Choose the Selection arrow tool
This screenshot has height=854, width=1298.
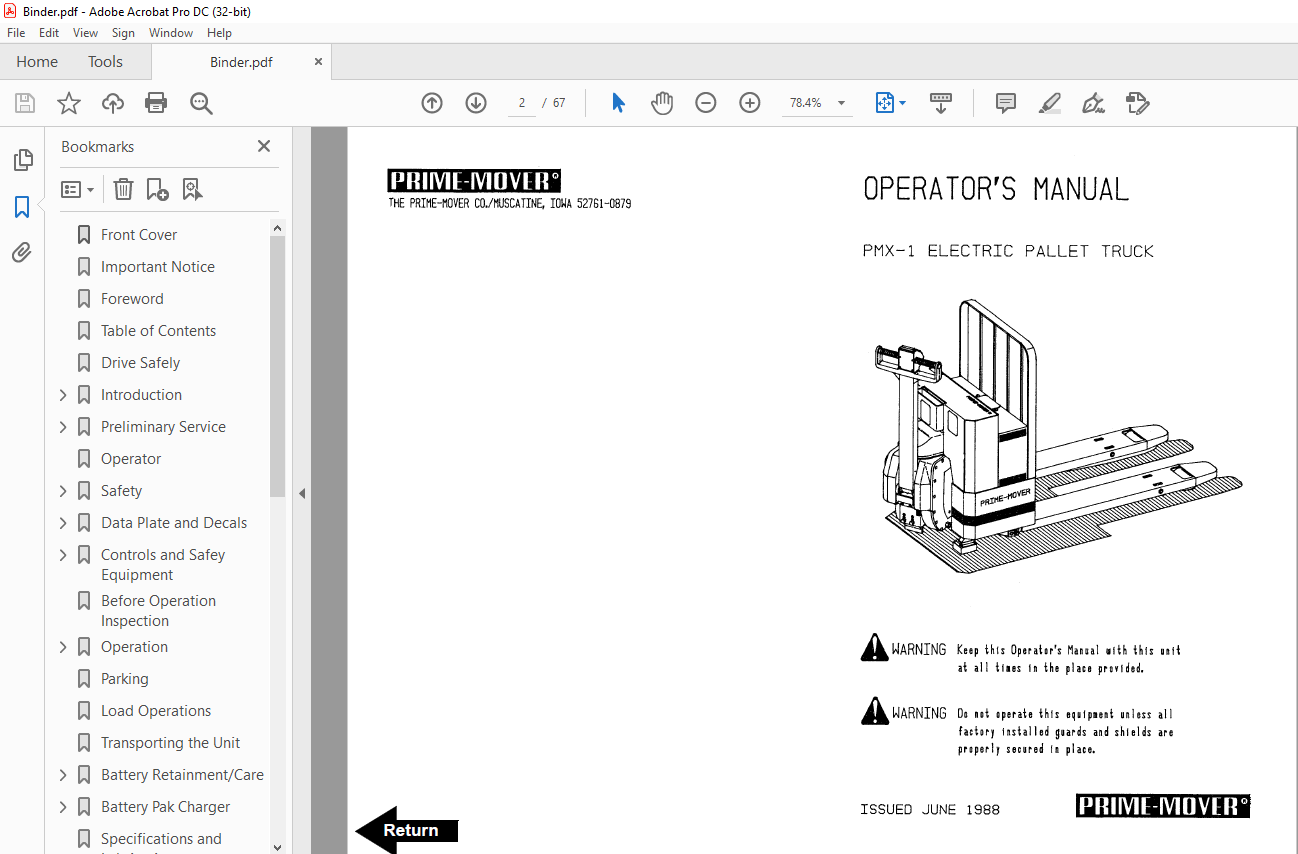click(x=618, y=103)
